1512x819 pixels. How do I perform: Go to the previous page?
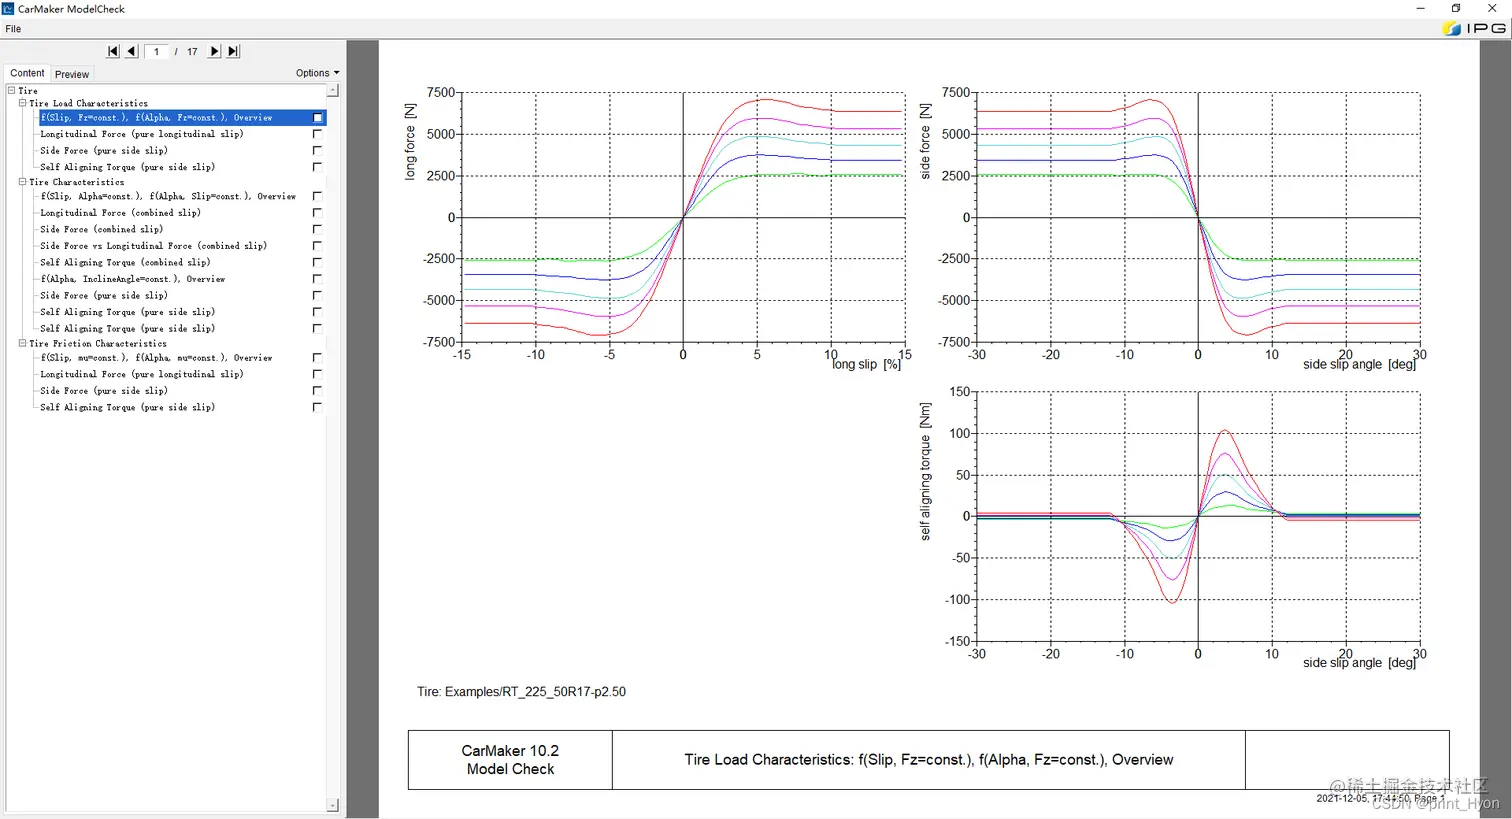coord(131,51)
